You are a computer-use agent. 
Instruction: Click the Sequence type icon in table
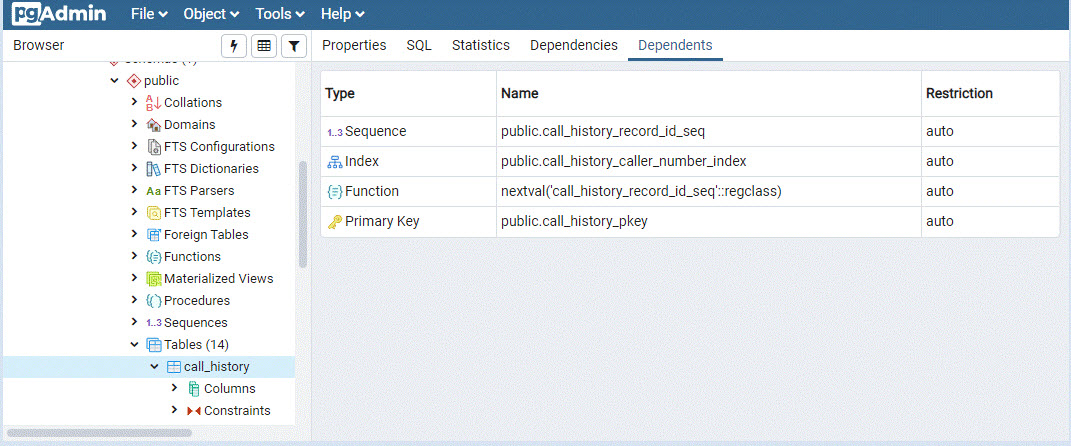pyautogui.click(x=334, y=132)
